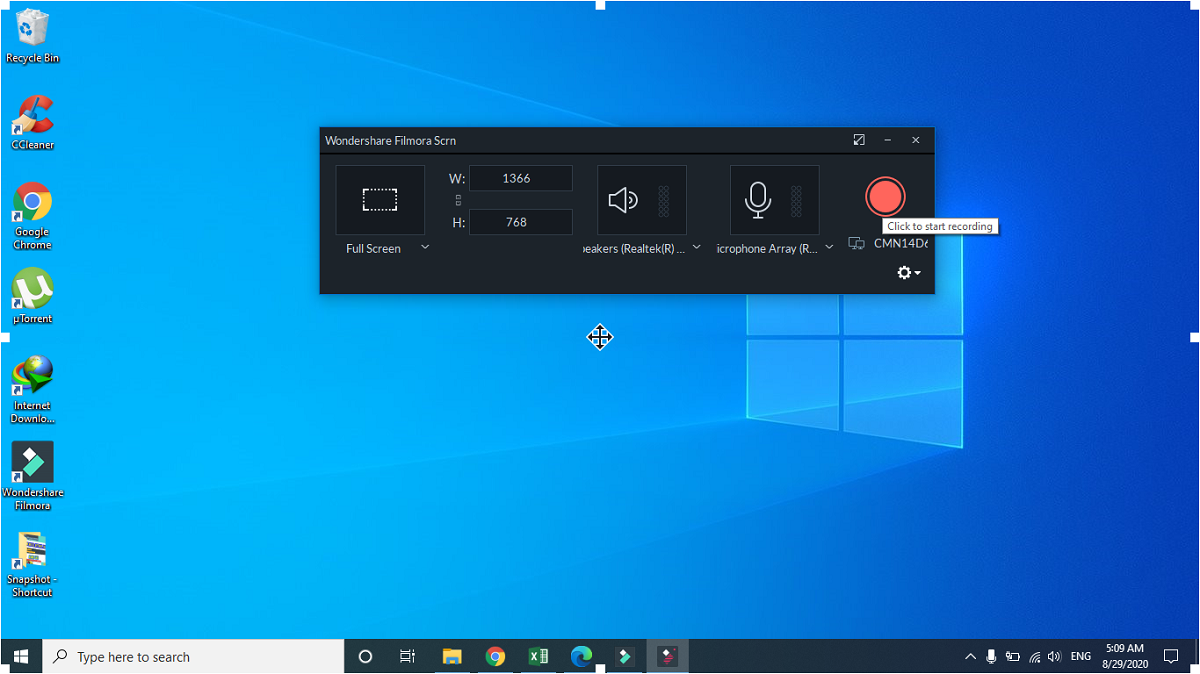The image size is (1200, 674).
Task: Open Cortana circle icon on taskbar
Action: pos(365,656)
